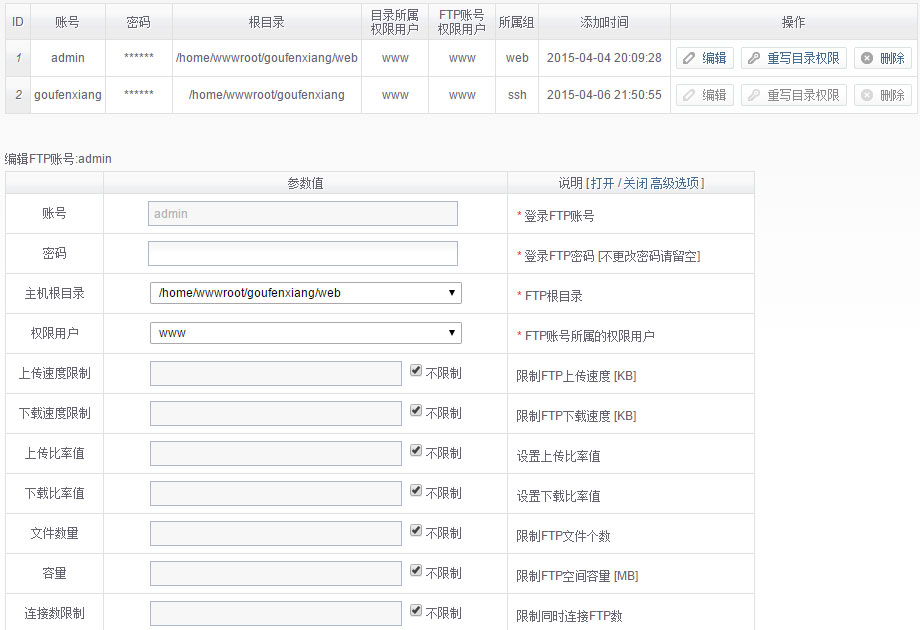
Task: Toggle 不限制 checkbox for 下载比率值
Action: click(x=416, y=491)
